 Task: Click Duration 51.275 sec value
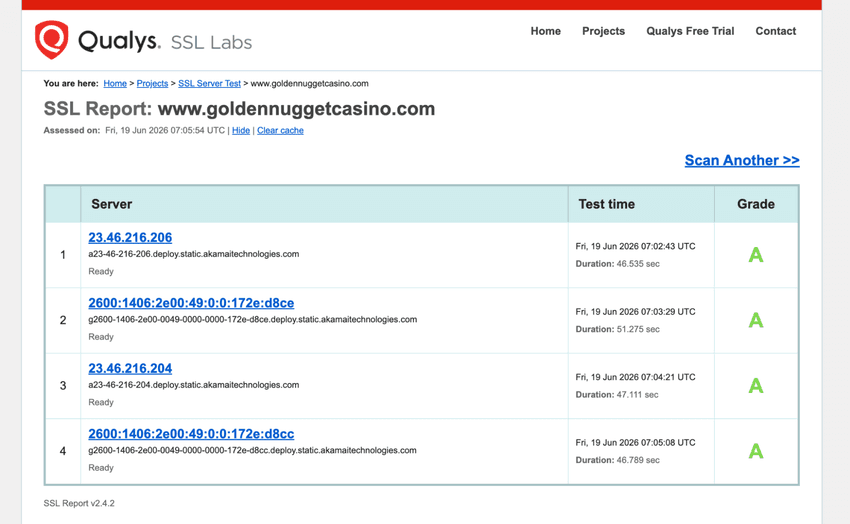pyautogui.click(x=638, y=329)
